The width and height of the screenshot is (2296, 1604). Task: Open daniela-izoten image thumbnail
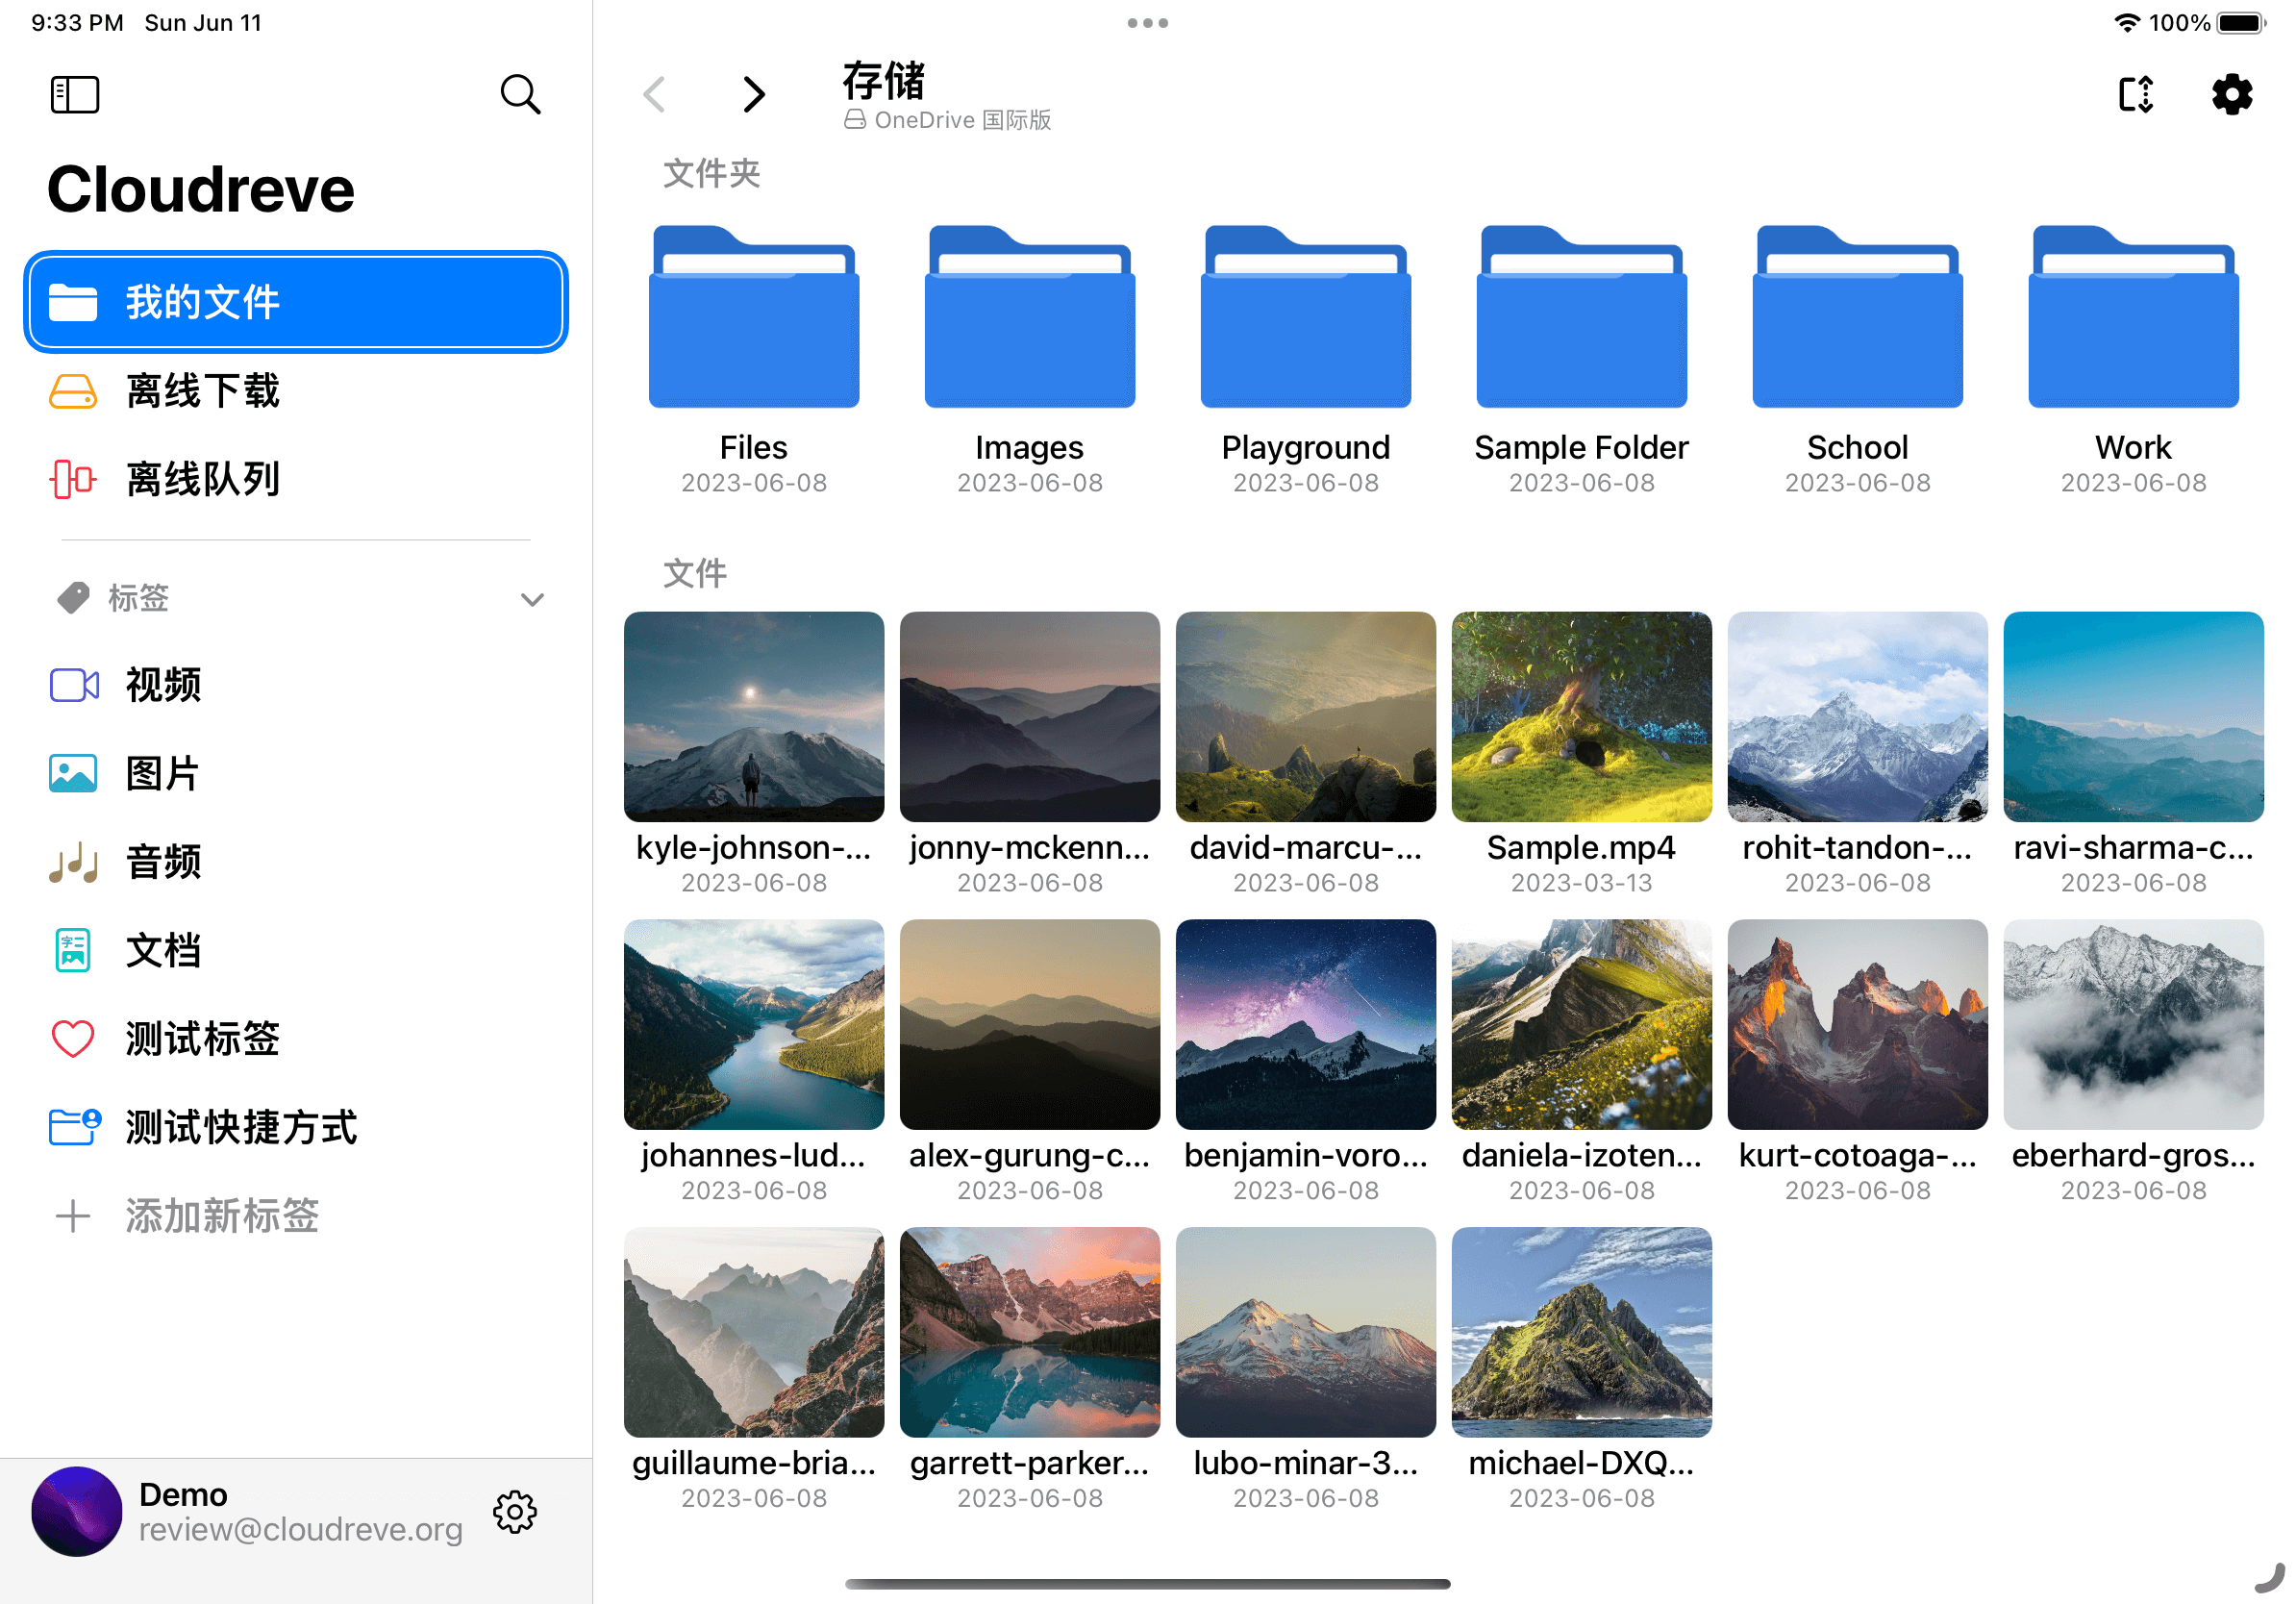[1582, 1024]
